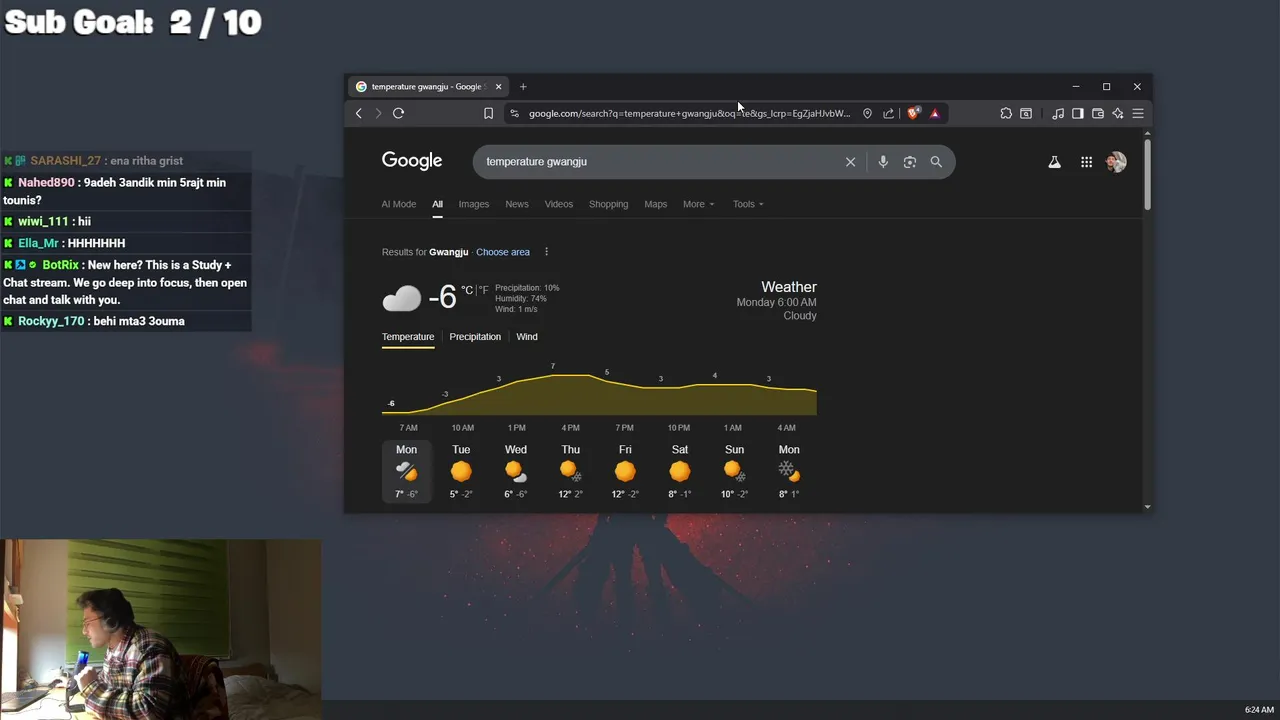Show the Wind chart tab
The image size is (1280, 720).
coord(527,337)
